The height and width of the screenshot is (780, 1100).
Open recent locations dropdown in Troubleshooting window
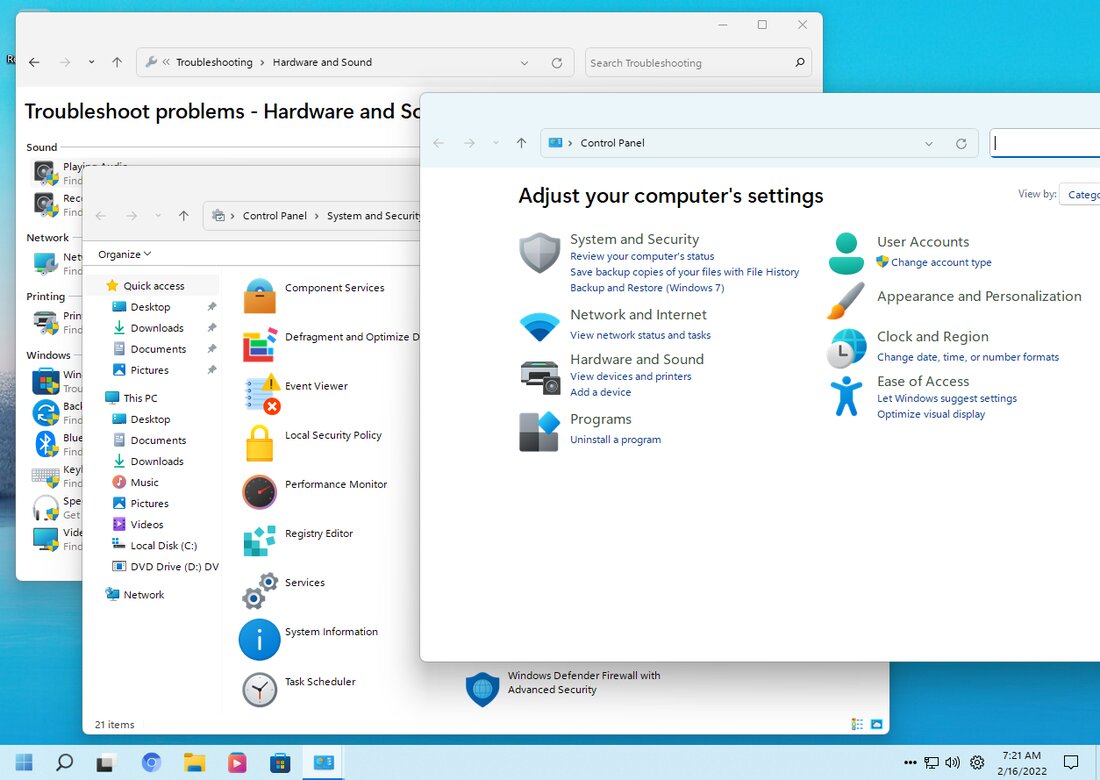pyautogui.click(x=91, y=62)
